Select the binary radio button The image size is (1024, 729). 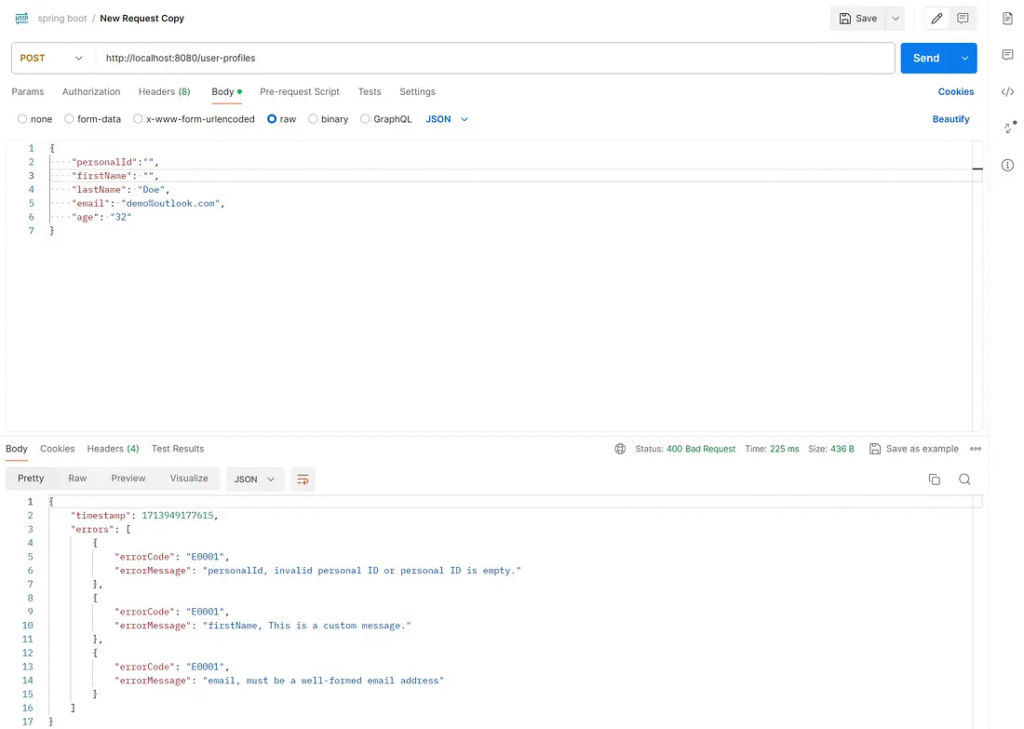point(313,119)
